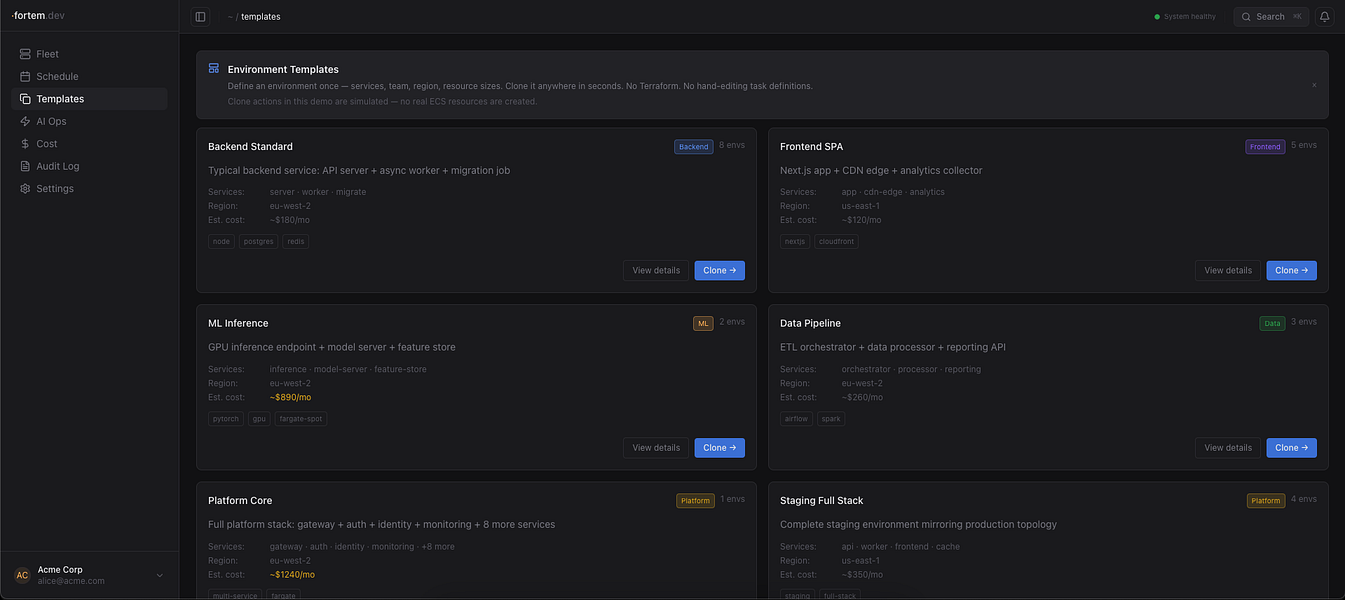Open Settings in the sidebar
1345x600 pixels.
(89, 188)
